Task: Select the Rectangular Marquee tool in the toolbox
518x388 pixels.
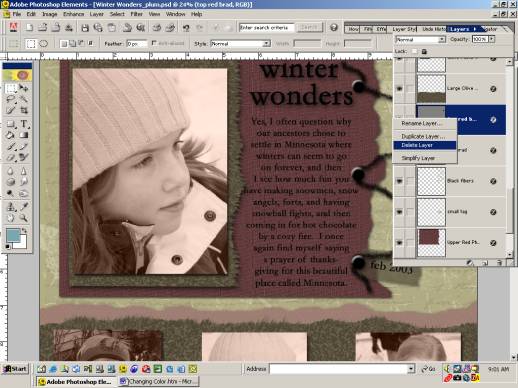Action: (x=10, y=88)
